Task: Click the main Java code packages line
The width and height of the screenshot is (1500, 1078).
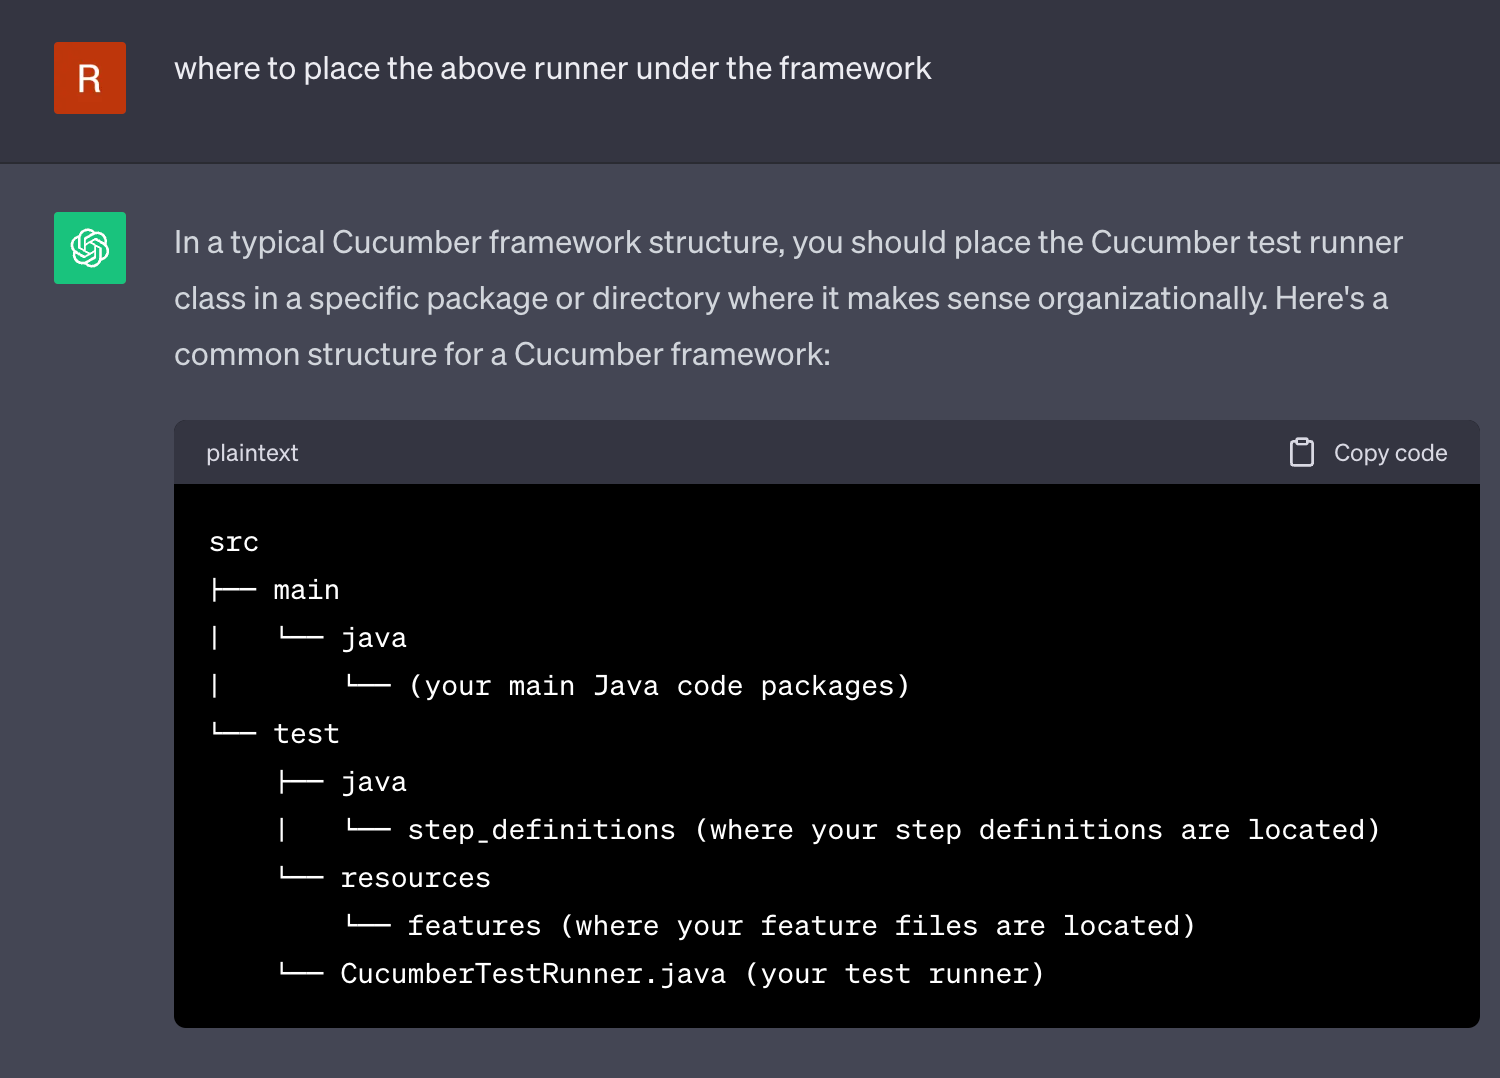Action: (659, 686)
